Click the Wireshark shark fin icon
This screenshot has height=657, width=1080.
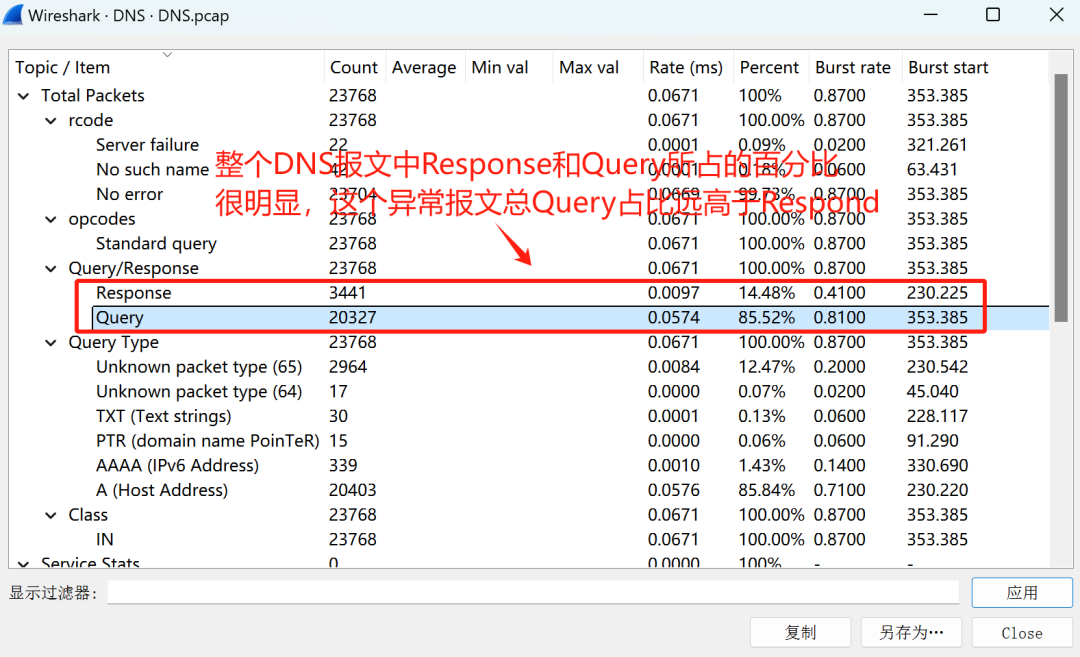click(14, 15)
